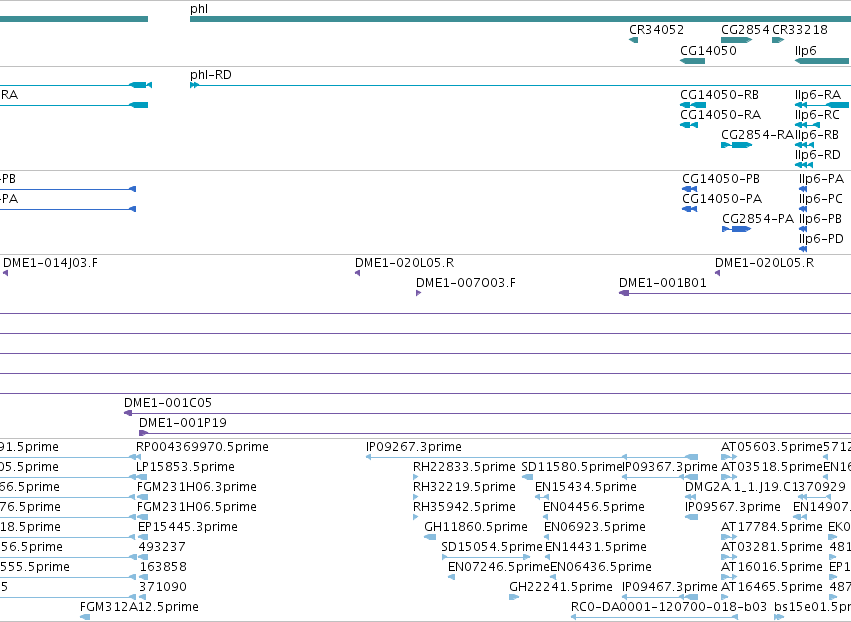Select EST IP09467.3prime

point(670,587)
